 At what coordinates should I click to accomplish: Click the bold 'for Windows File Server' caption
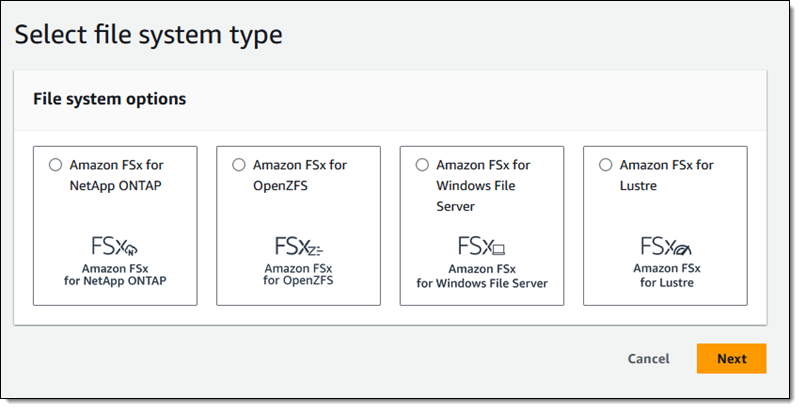tap(482, 283)
